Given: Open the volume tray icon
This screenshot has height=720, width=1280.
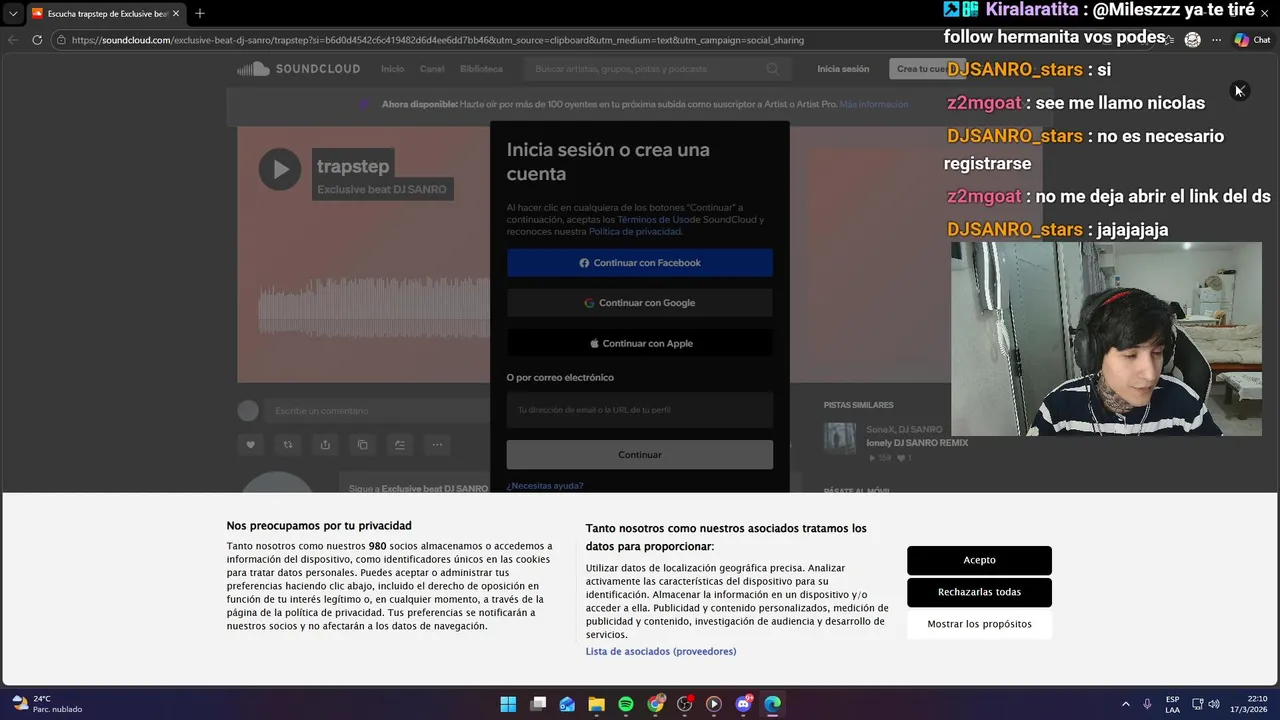Looking at the screenshot, I should point(1214,704).
